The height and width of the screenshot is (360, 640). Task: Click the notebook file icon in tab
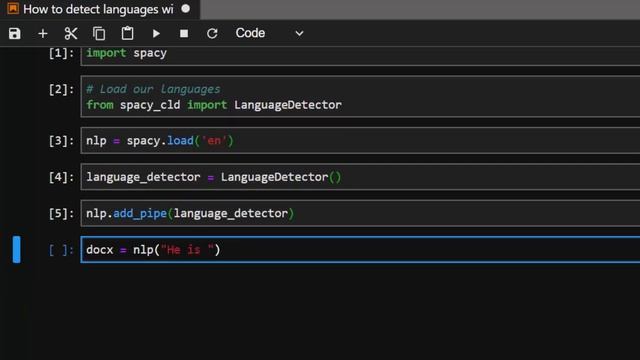tap(13, 9)
